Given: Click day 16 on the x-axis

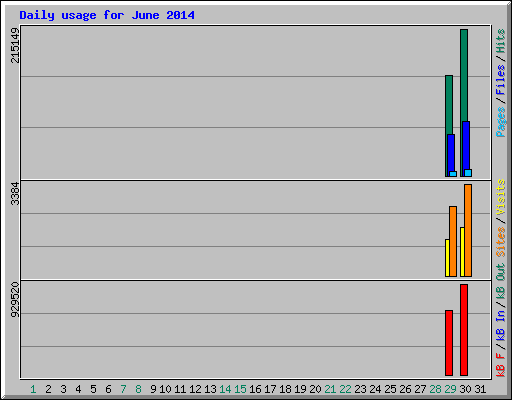Looking at the screenshot, I should pyautogui.click(x=255, y=389).
